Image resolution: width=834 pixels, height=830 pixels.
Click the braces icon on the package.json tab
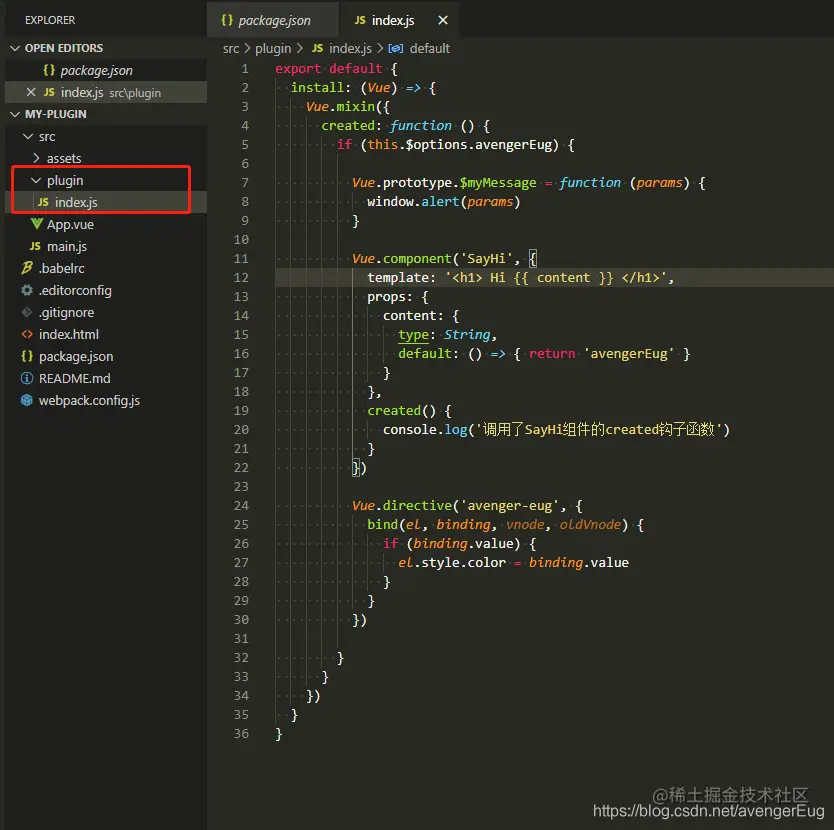click(227, 20)
